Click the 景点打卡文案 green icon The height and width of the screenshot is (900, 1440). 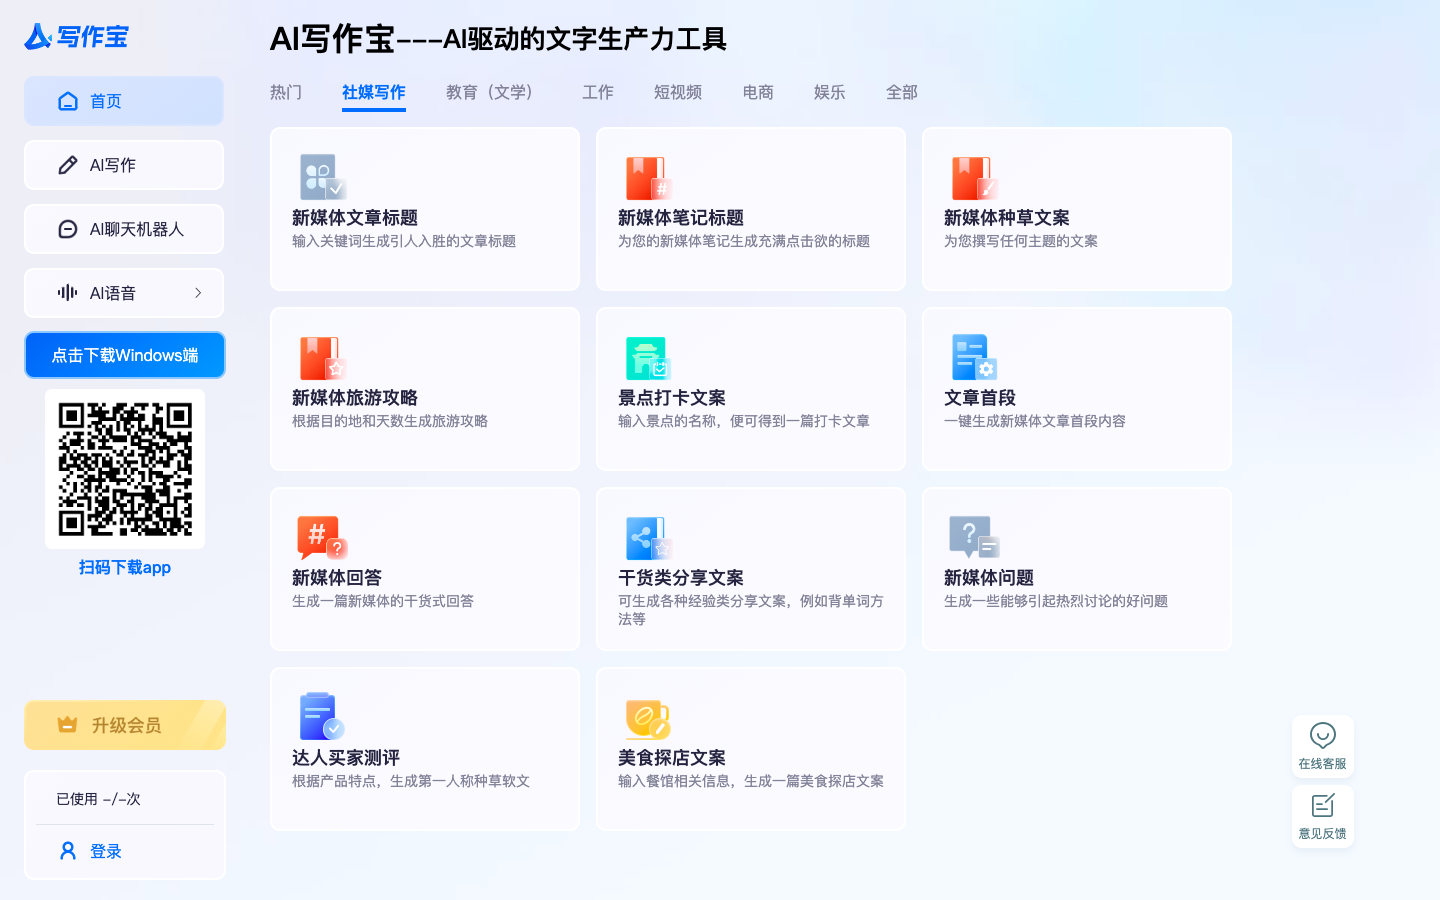click(x=649, y=358)
